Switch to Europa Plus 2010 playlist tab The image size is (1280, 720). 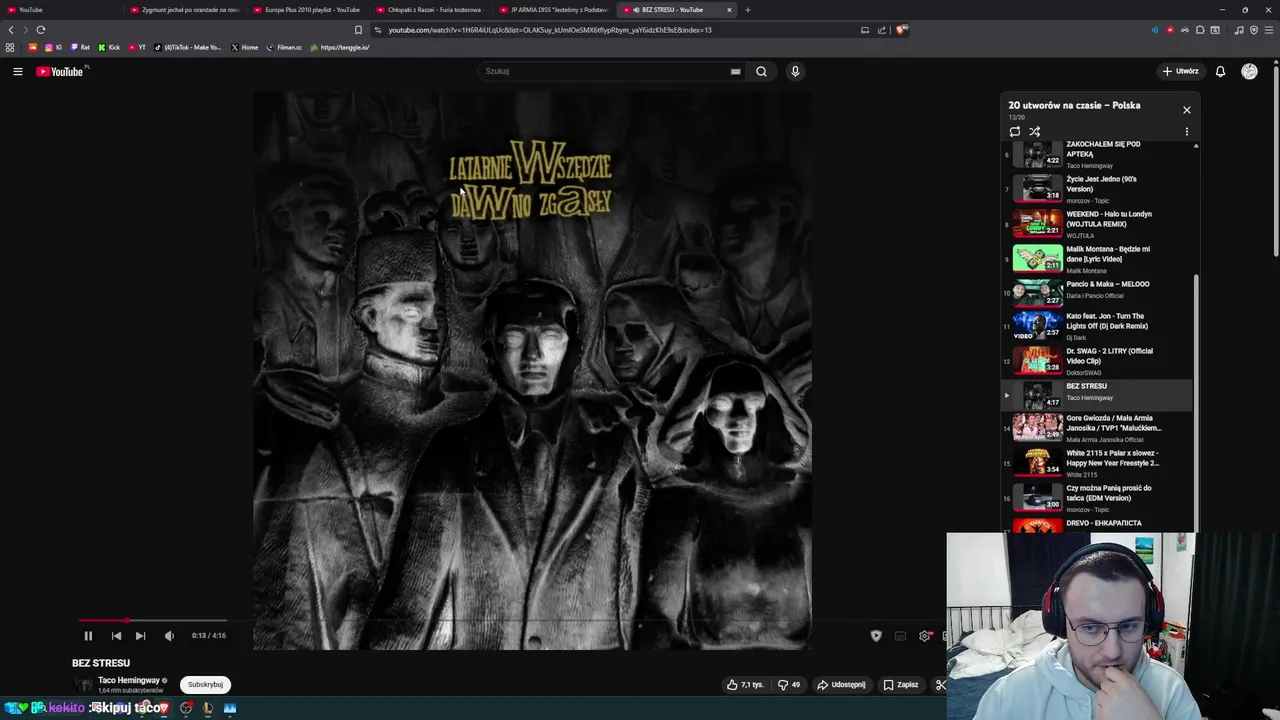tap(307, 10)
